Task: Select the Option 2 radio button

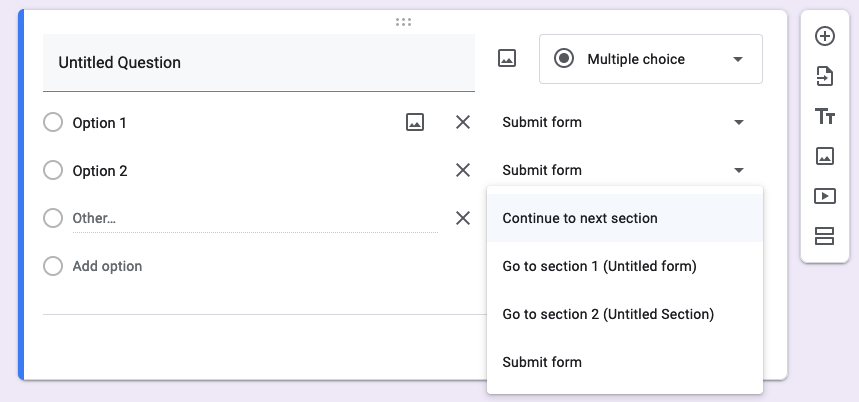Action: (x=53, y=170)
